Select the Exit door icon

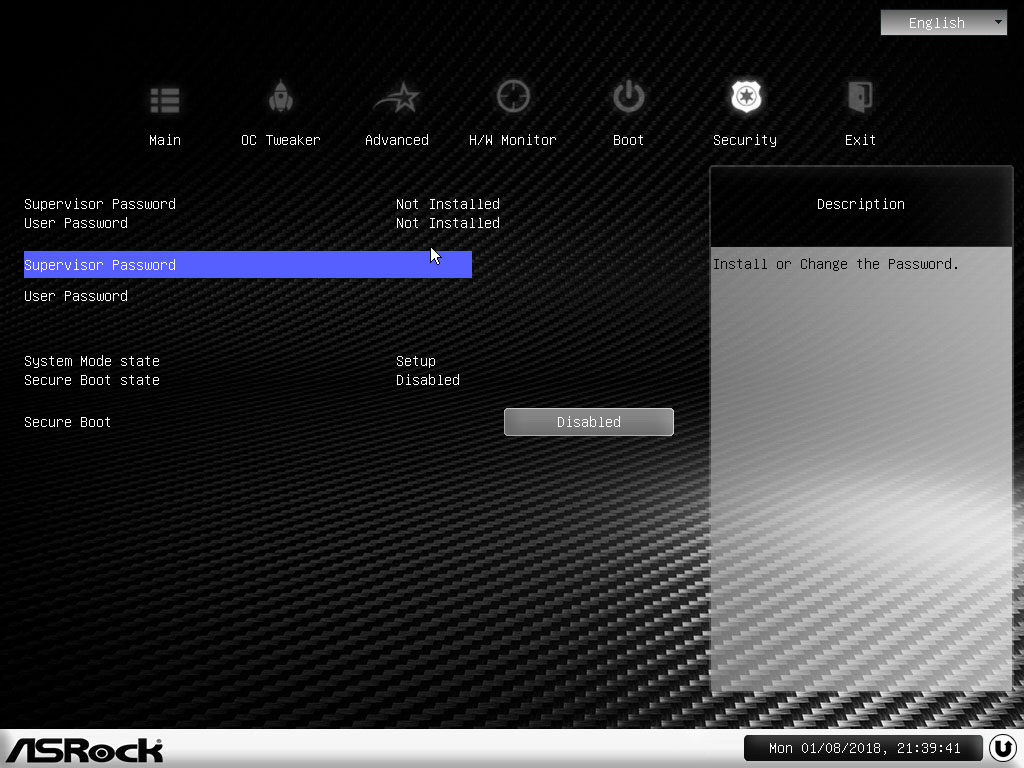click(860, 97)
